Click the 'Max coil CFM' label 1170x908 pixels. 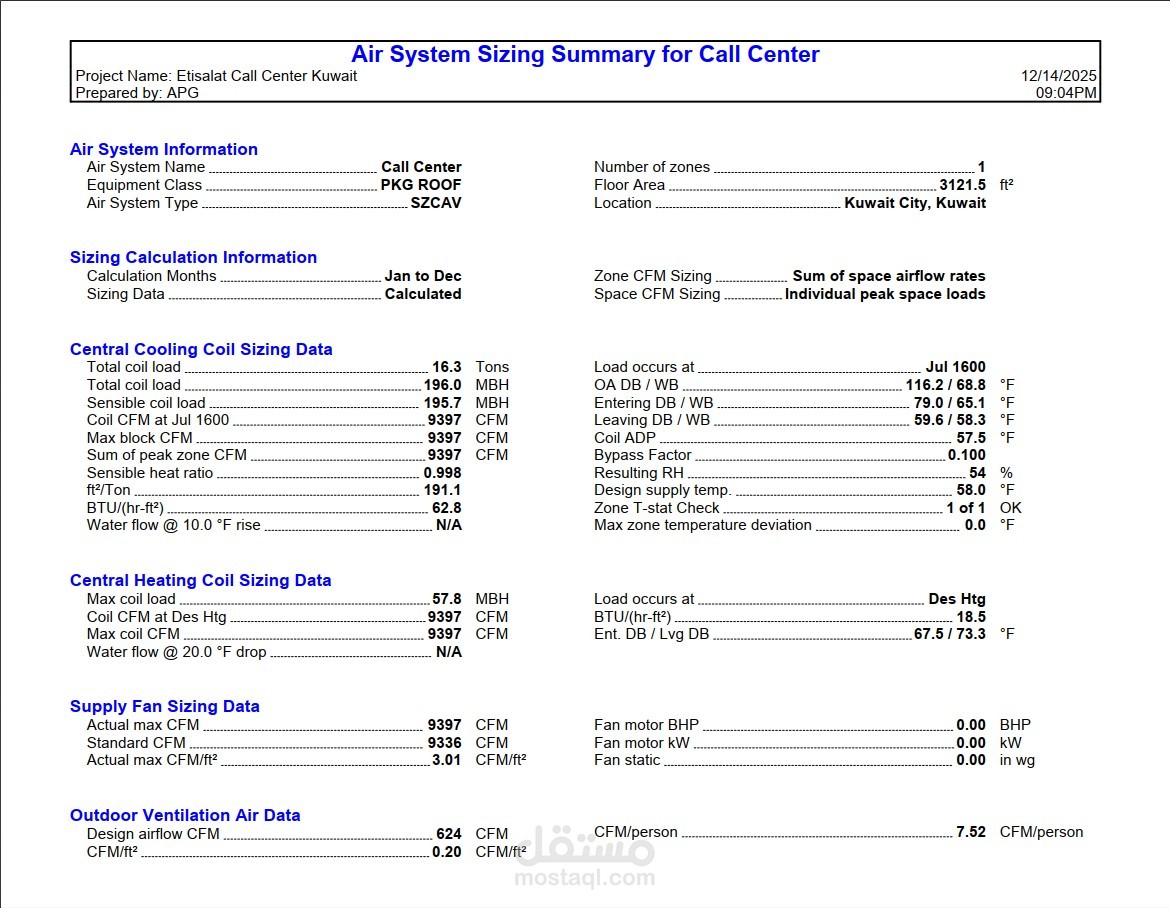(x=134, y=634)
